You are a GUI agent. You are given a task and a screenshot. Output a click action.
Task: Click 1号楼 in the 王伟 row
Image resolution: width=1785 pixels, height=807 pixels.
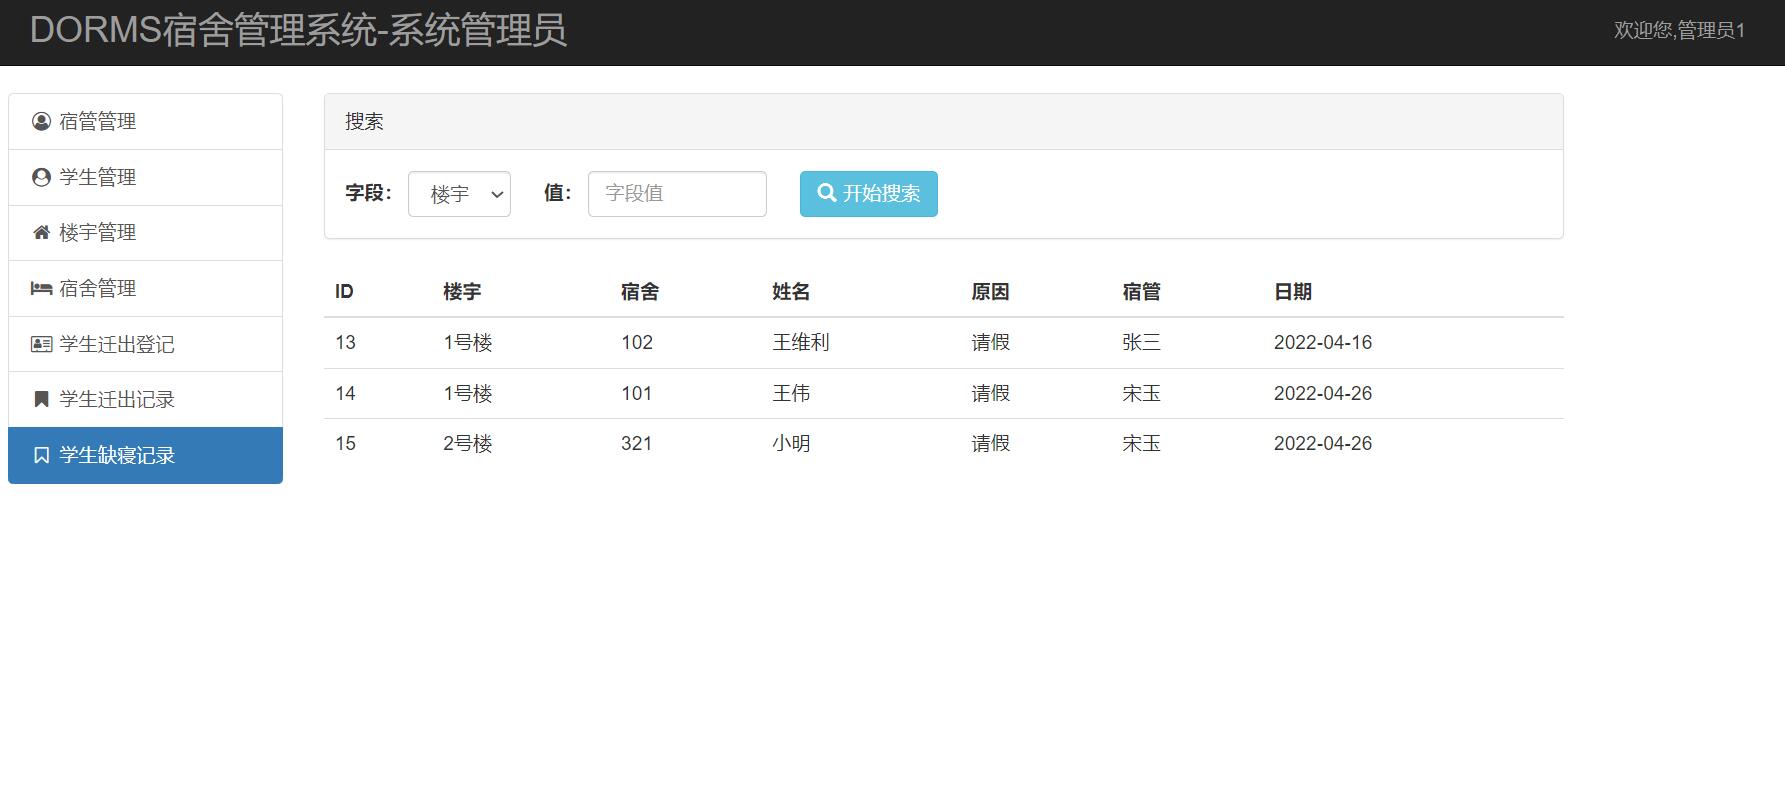pyautogui.click(x=468, y=394)
